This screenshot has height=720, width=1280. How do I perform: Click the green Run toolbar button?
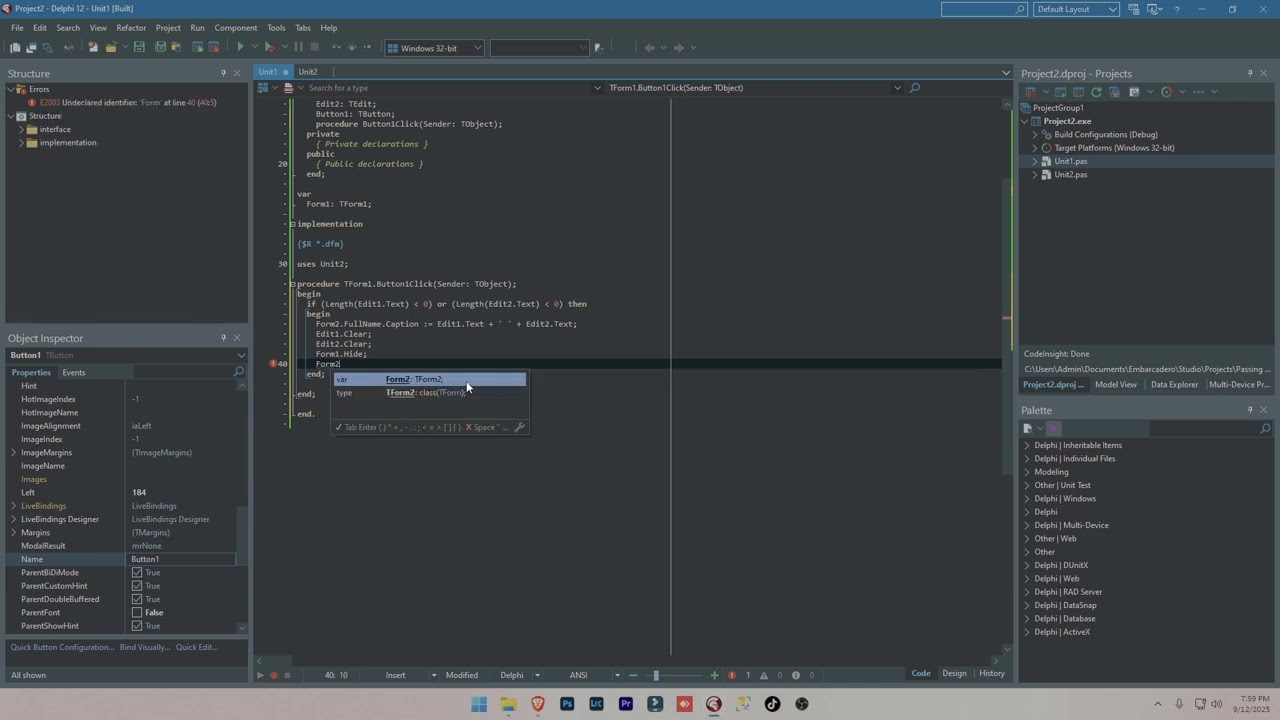pos(240,47)
